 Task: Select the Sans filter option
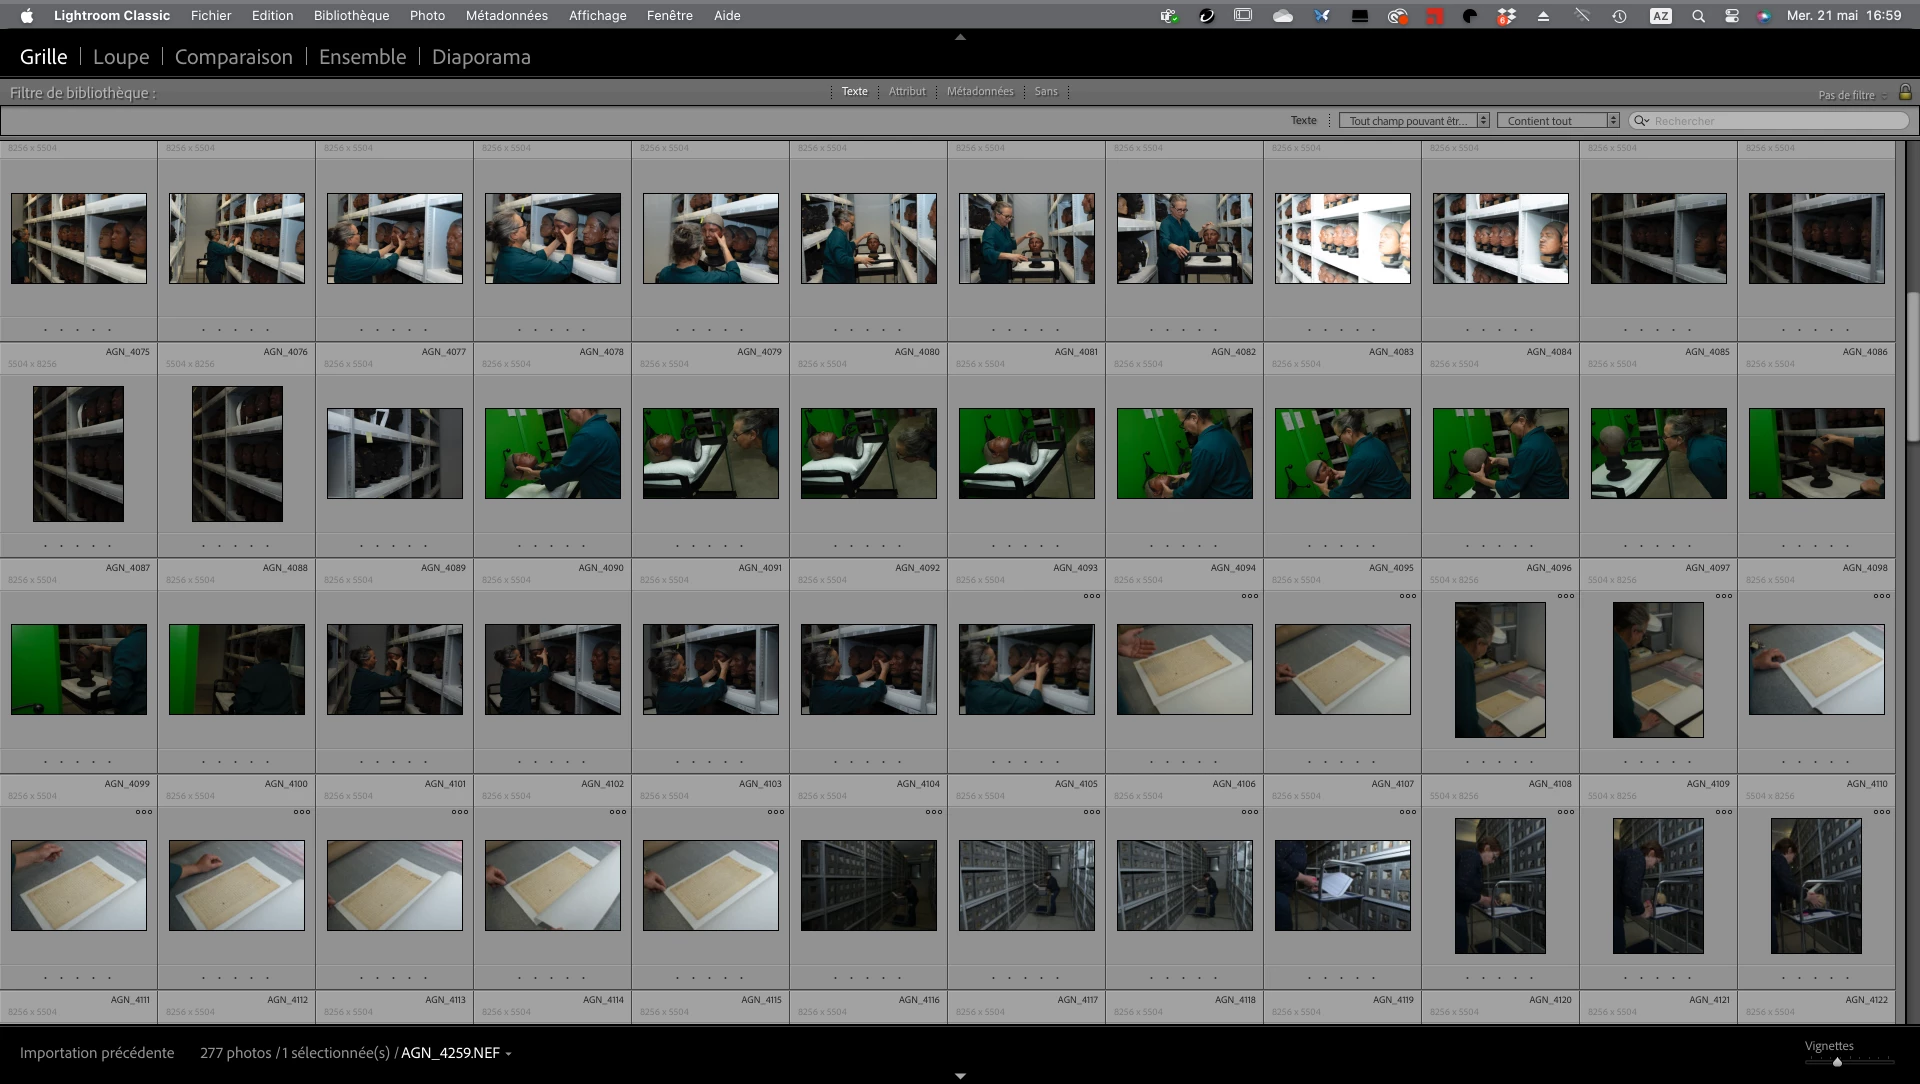[1046, 91]
